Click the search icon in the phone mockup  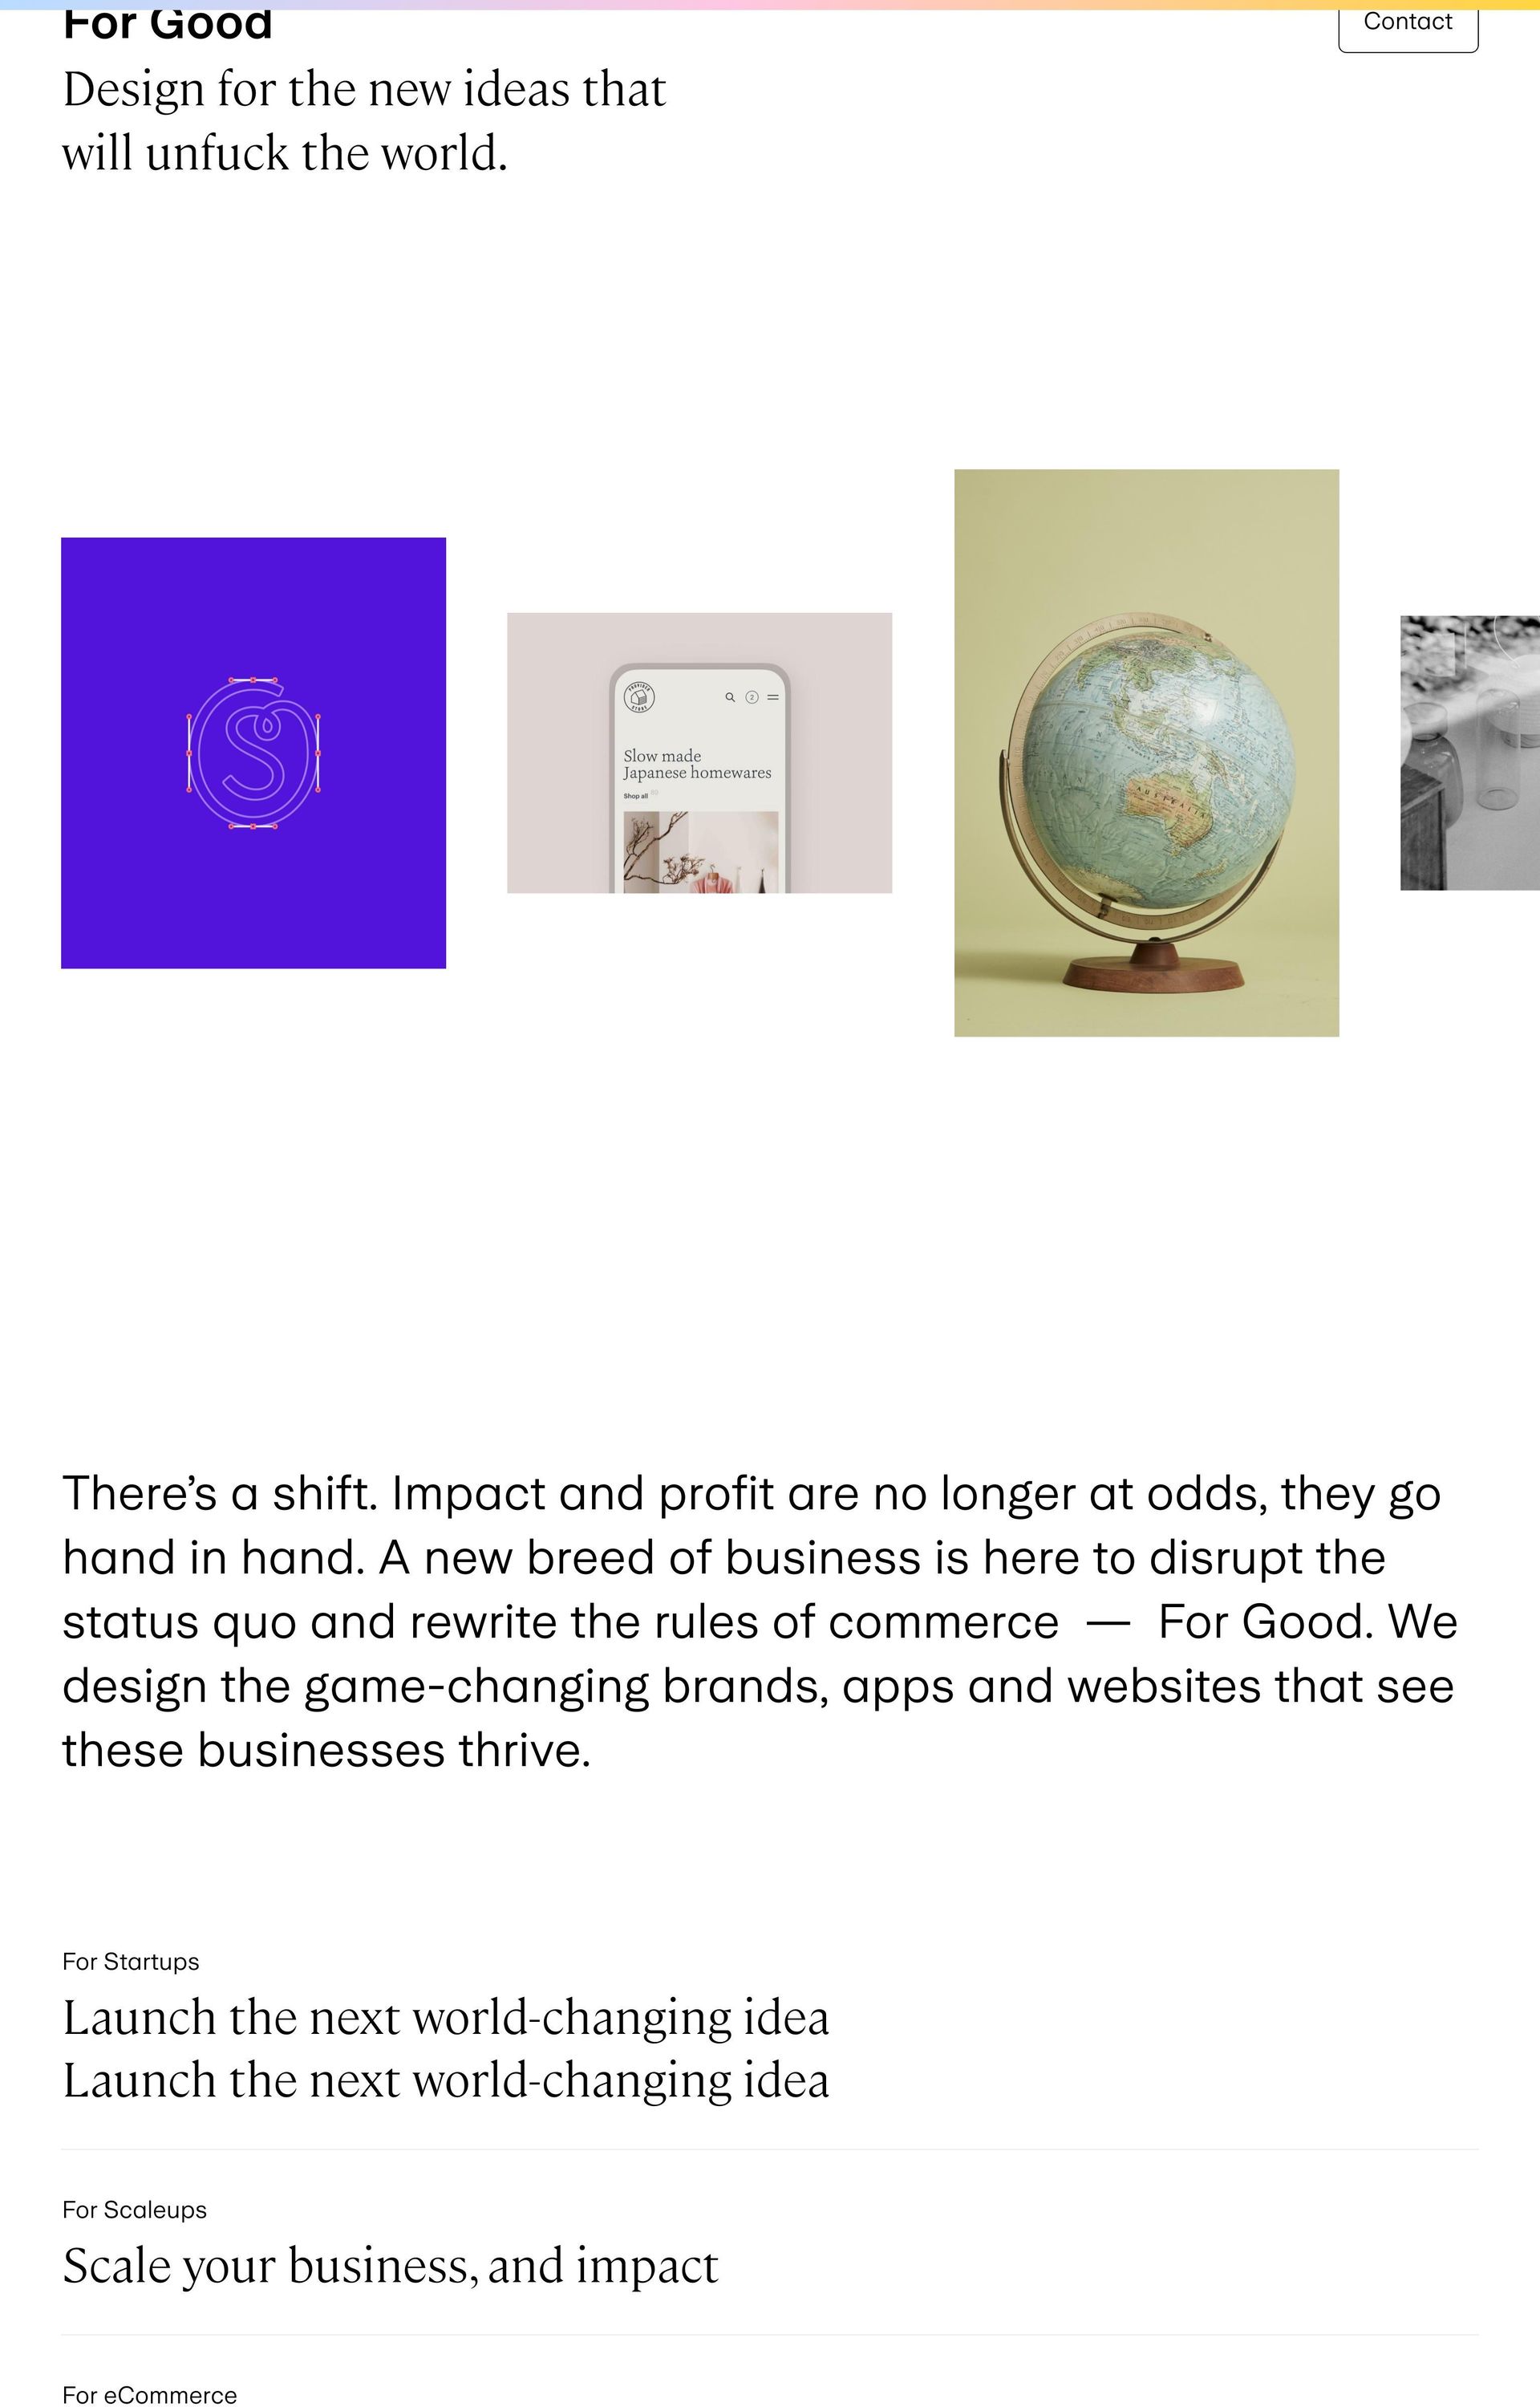[730, 697]
